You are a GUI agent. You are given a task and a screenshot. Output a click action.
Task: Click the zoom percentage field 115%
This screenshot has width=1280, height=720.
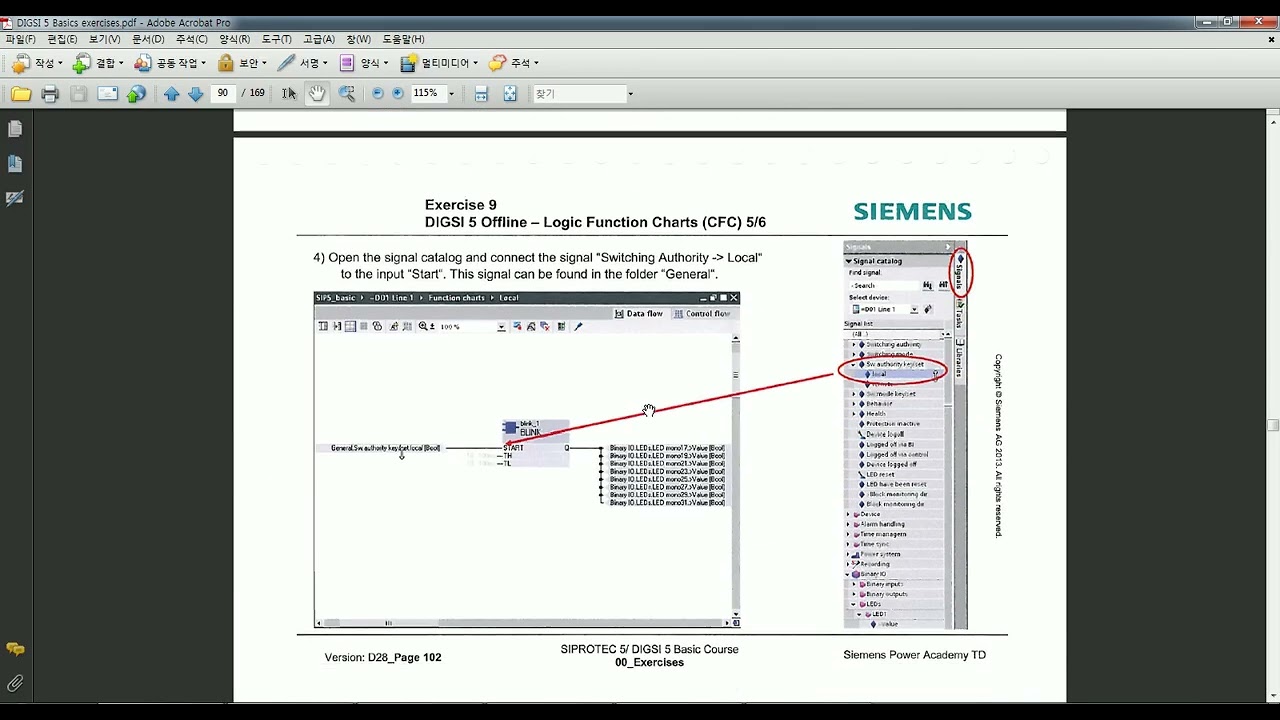point(427,93)
